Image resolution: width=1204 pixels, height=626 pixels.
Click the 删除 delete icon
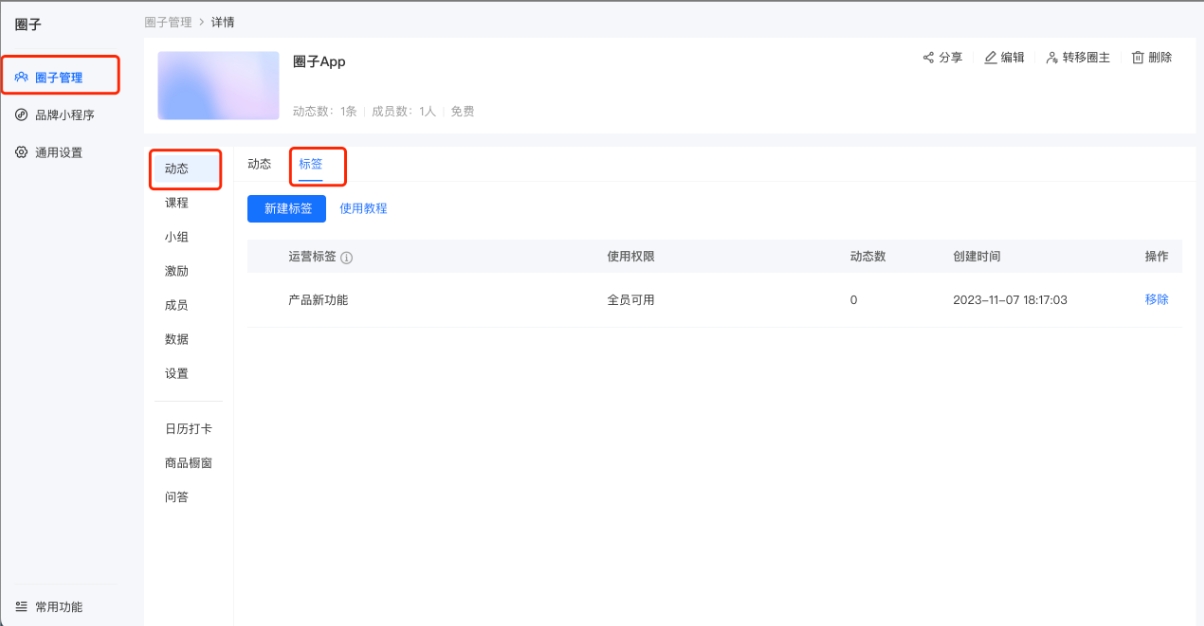(x=1138, y=59)
